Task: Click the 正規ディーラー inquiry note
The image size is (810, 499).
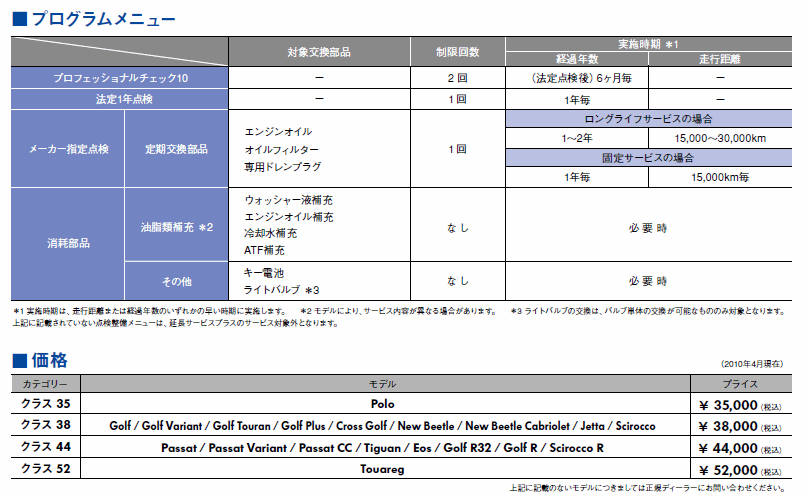Action: click(648, 488)
